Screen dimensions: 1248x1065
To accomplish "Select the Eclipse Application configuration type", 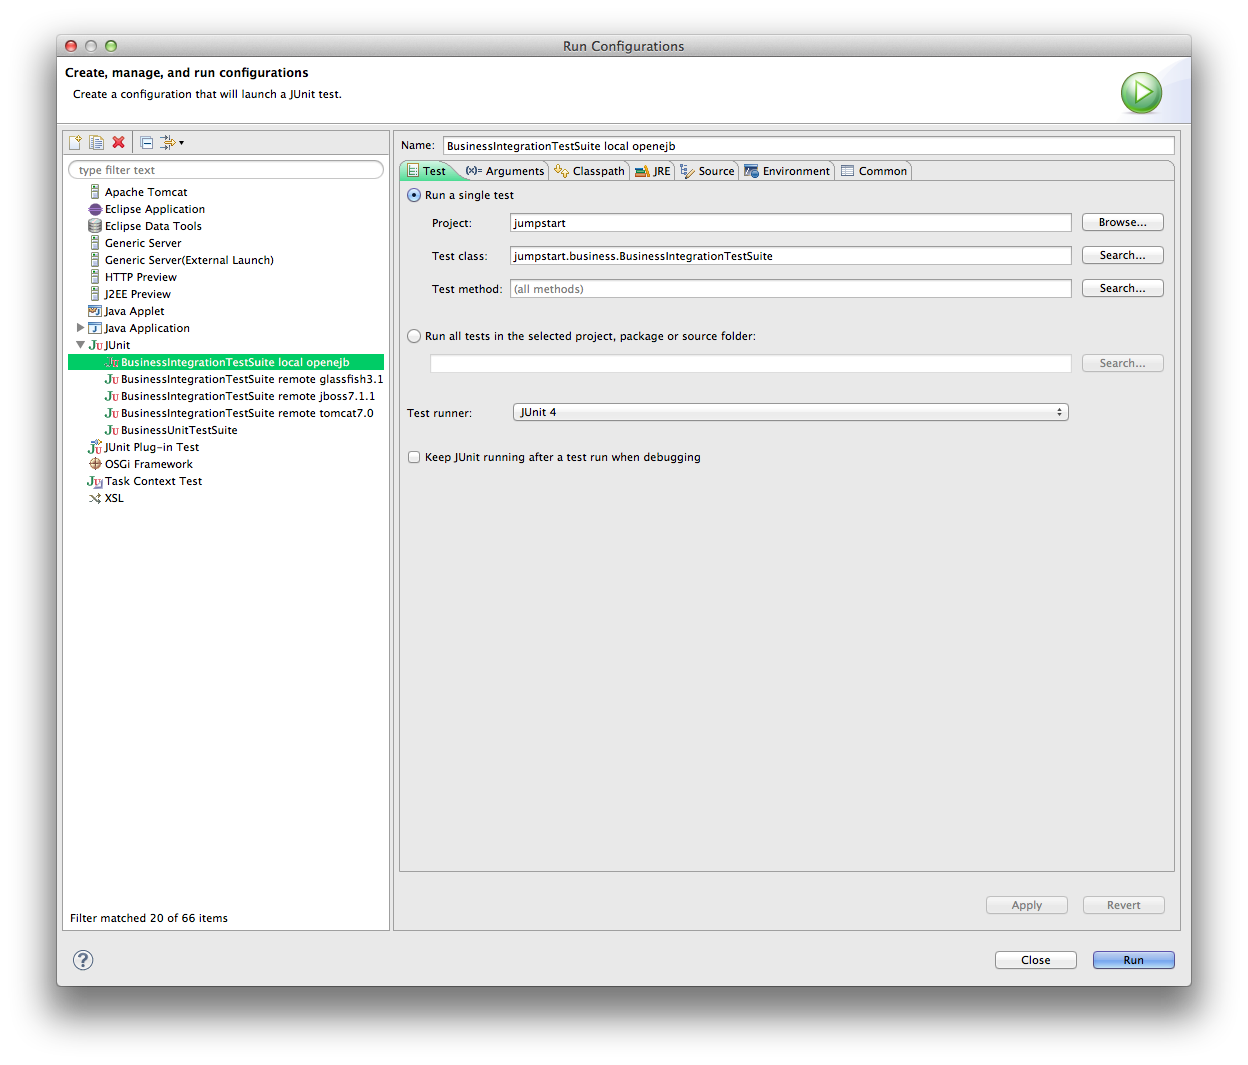I will tap(154, 209).
